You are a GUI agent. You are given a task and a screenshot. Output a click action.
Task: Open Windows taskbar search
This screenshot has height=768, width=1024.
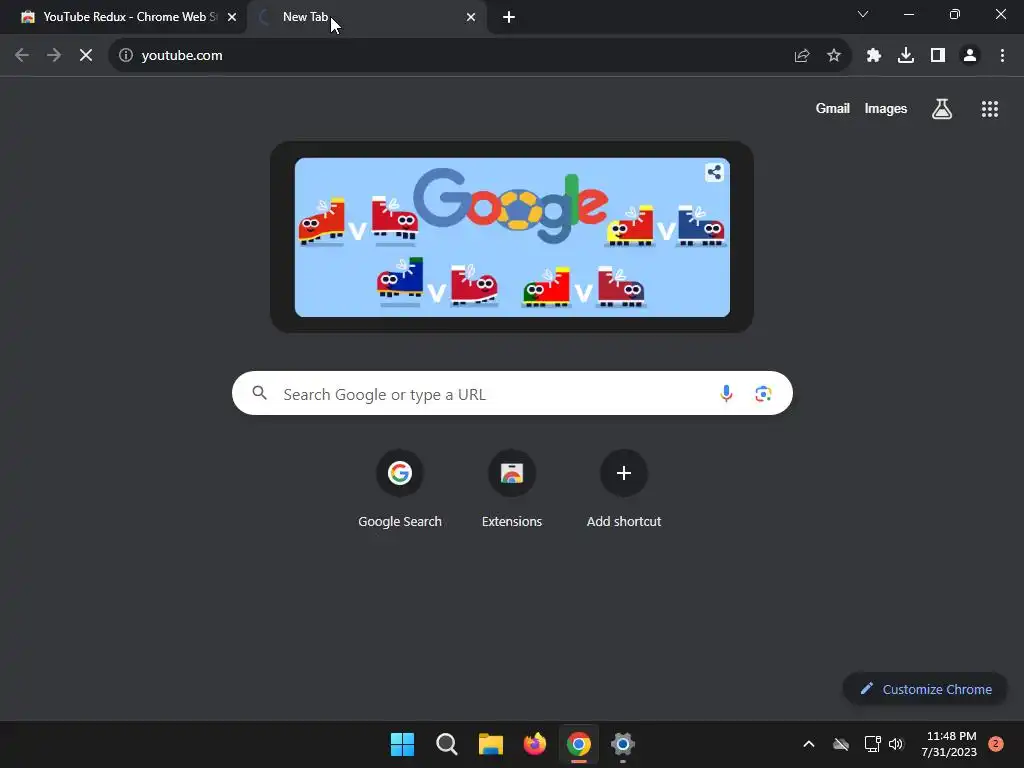click(x=447, y=744)
